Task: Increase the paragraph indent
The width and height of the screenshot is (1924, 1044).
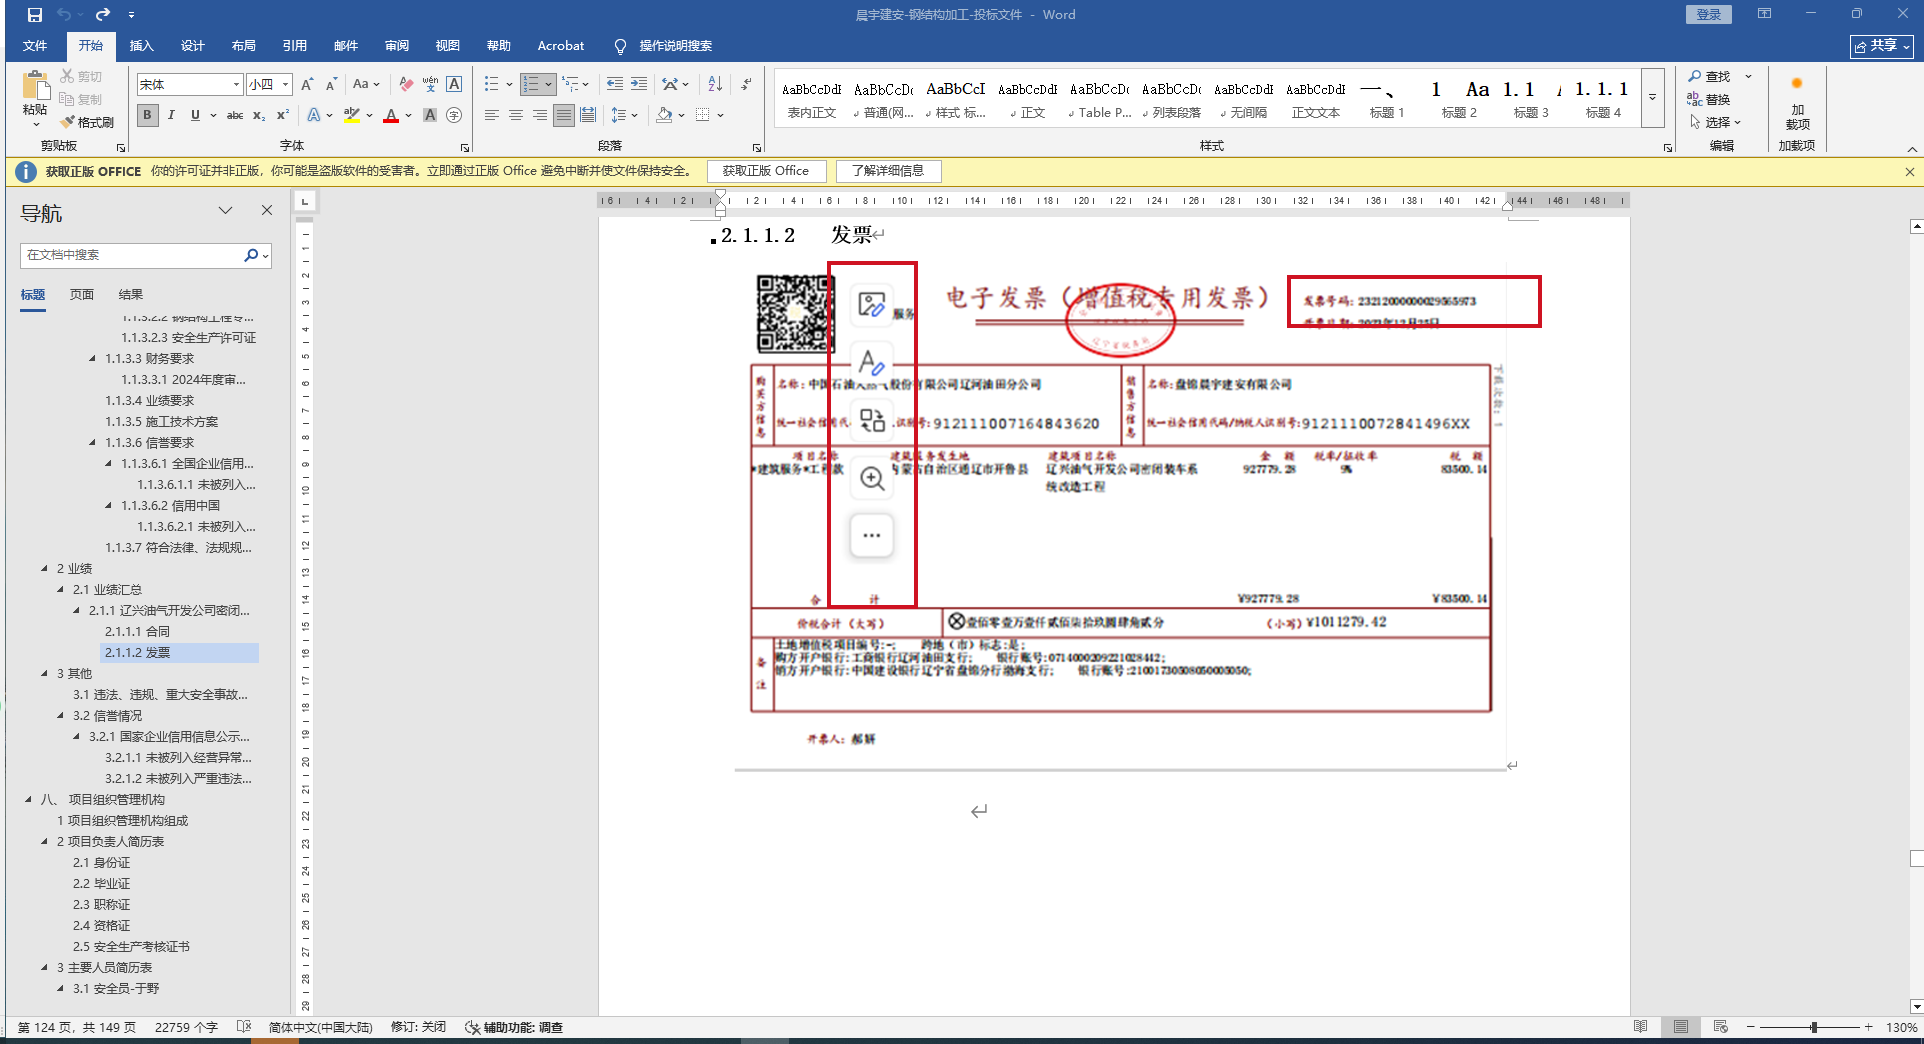Action: pyautogui.click(x=639, y=85)
